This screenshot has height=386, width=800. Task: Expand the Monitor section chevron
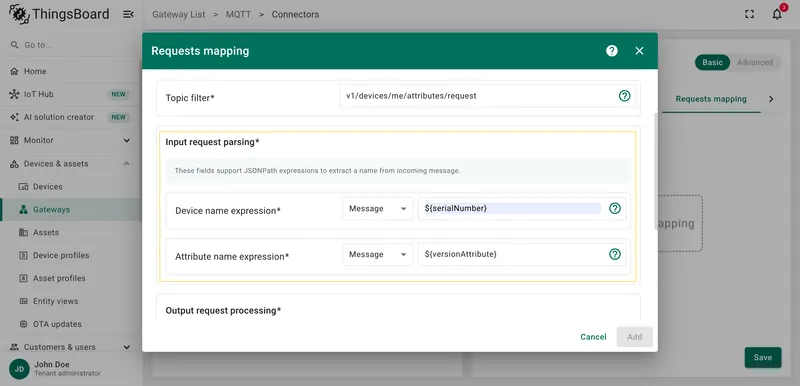127,140
